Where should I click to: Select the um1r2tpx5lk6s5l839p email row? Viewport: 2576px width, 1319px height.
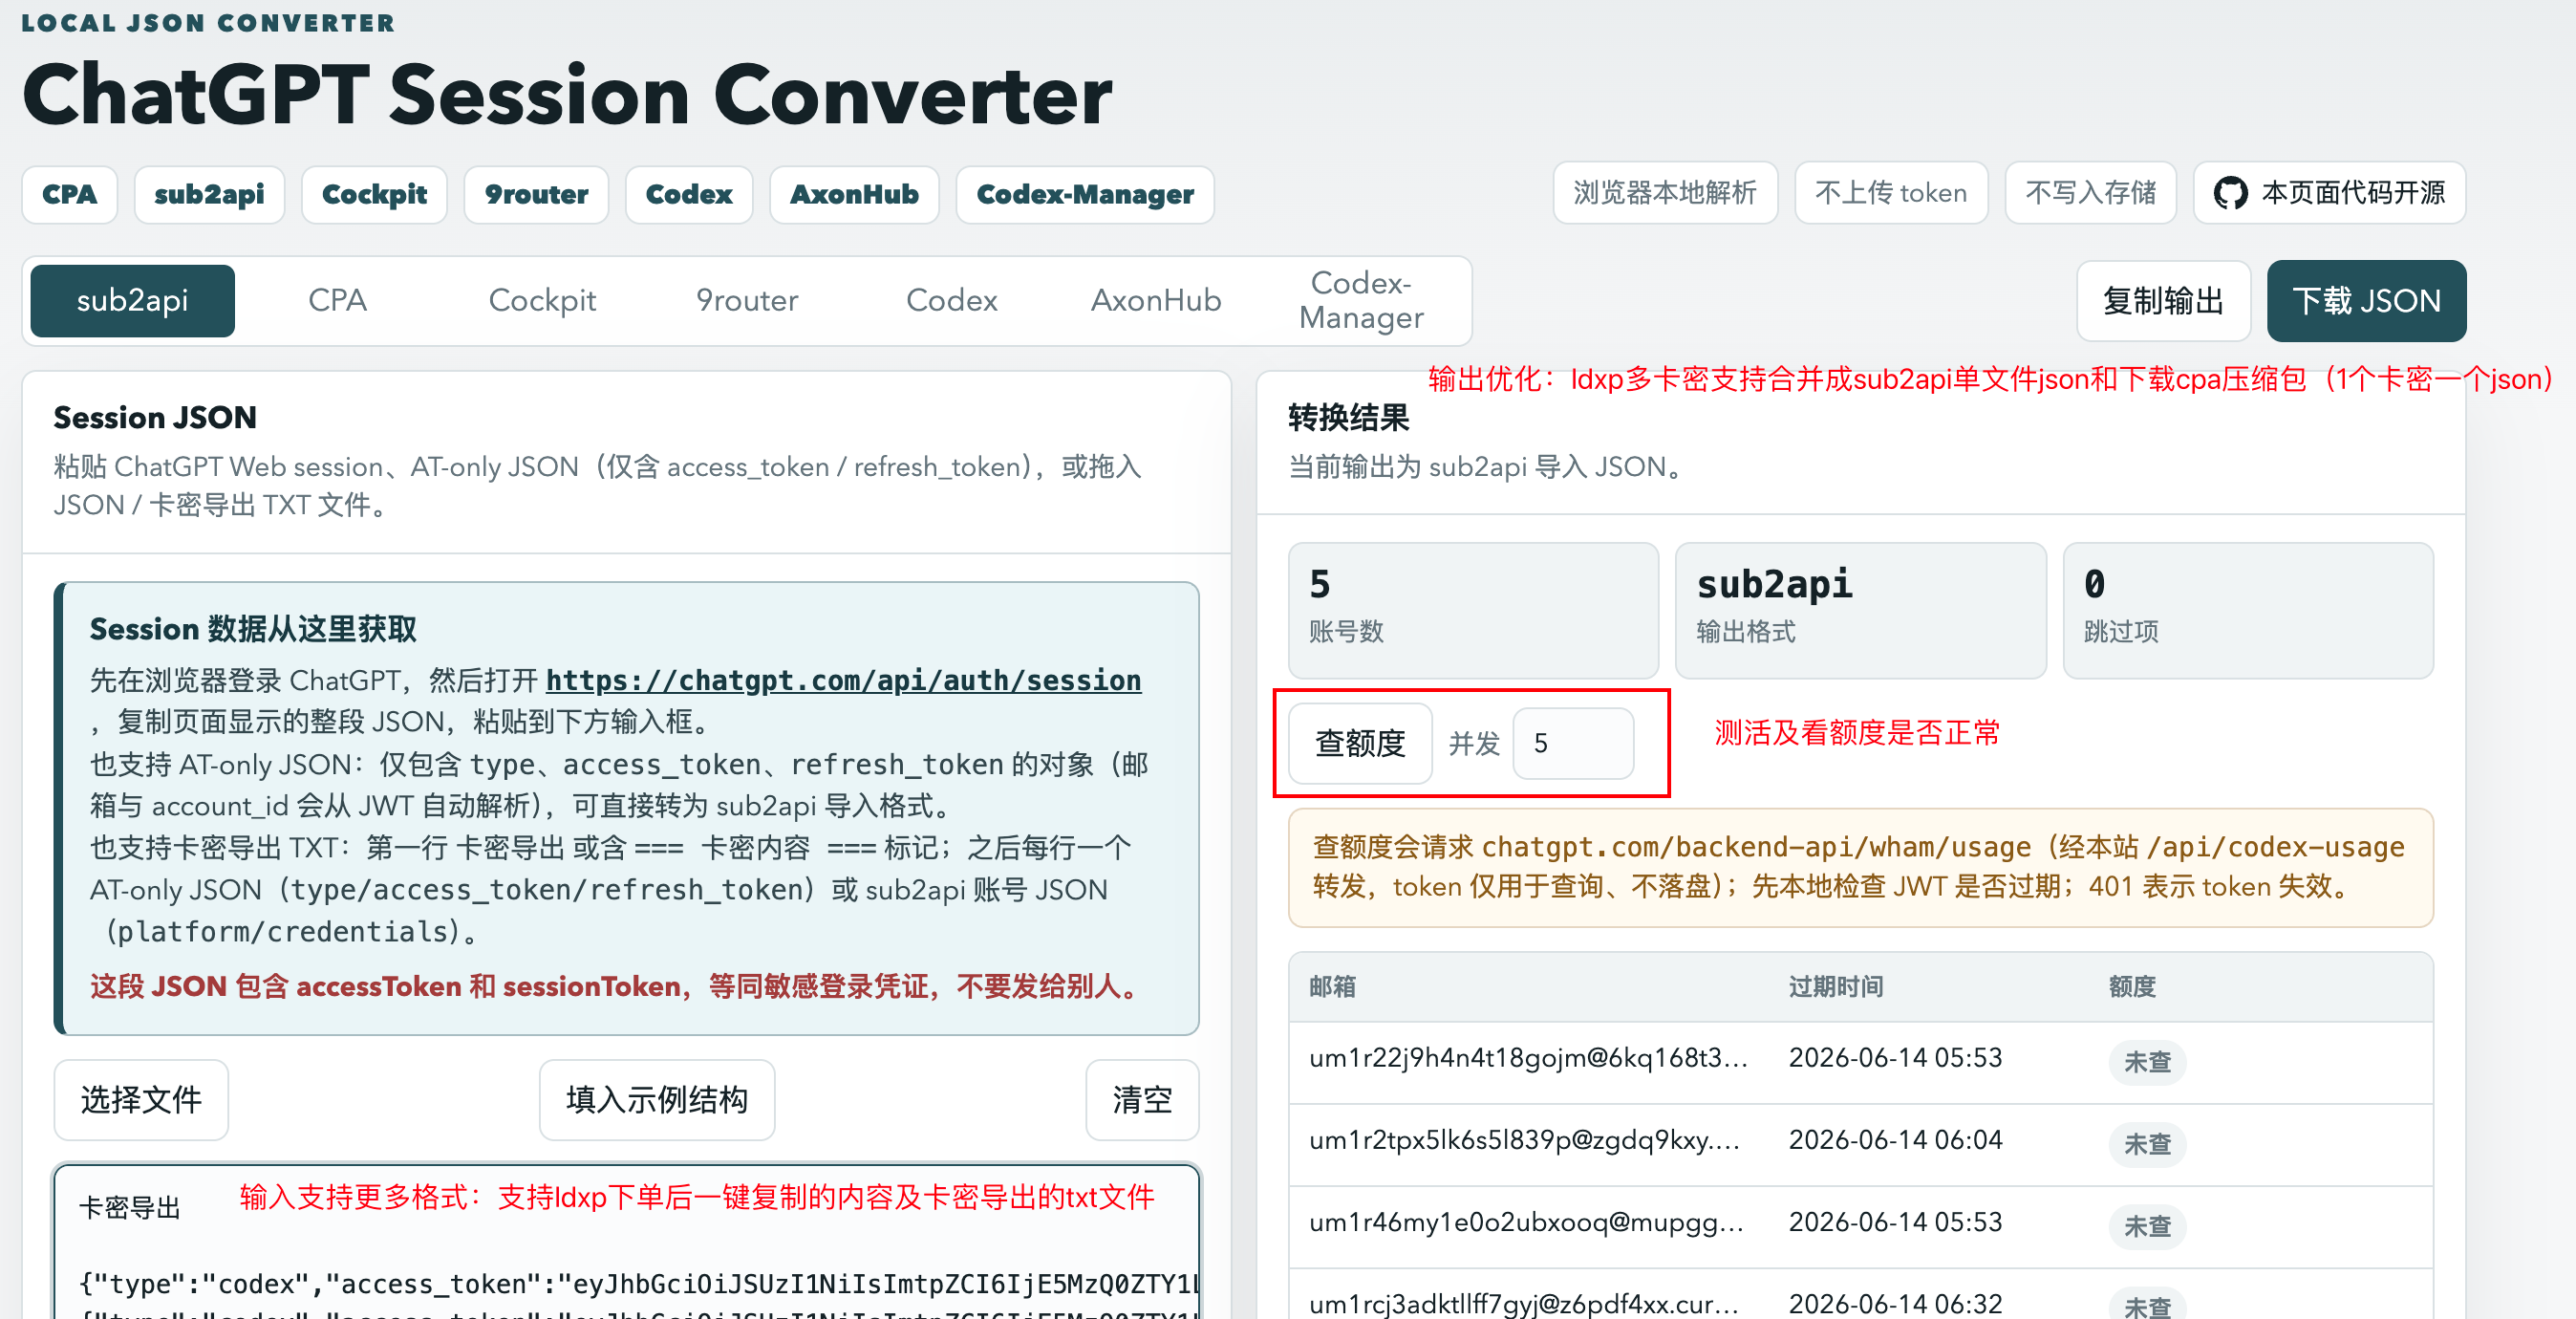(x=1860, y=1143)
